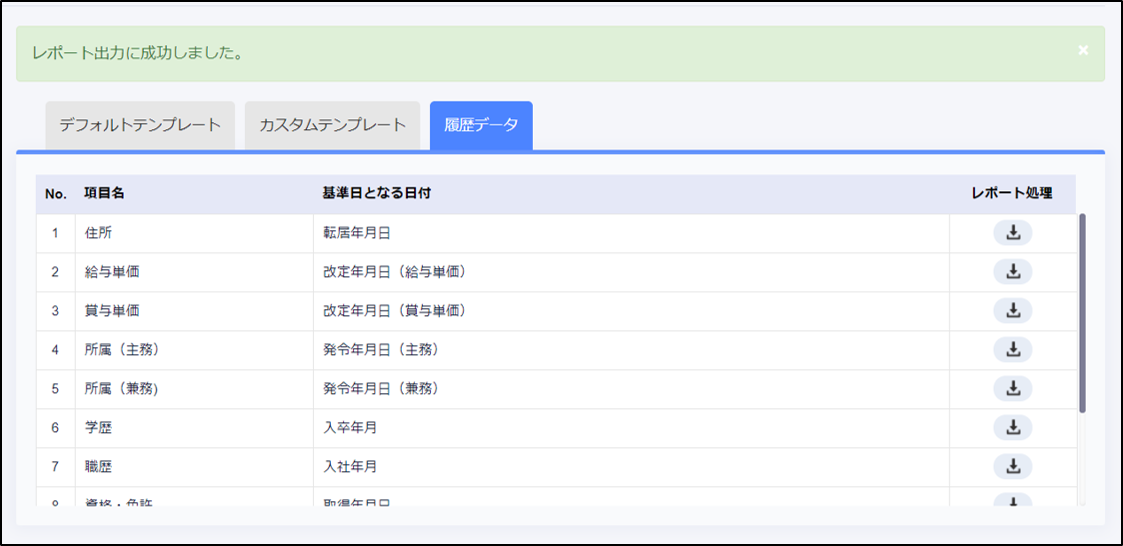Click the partially visible row 8 download icon
The width and height of the screenshot is (1123, 546).
[x=1012, y=500]
